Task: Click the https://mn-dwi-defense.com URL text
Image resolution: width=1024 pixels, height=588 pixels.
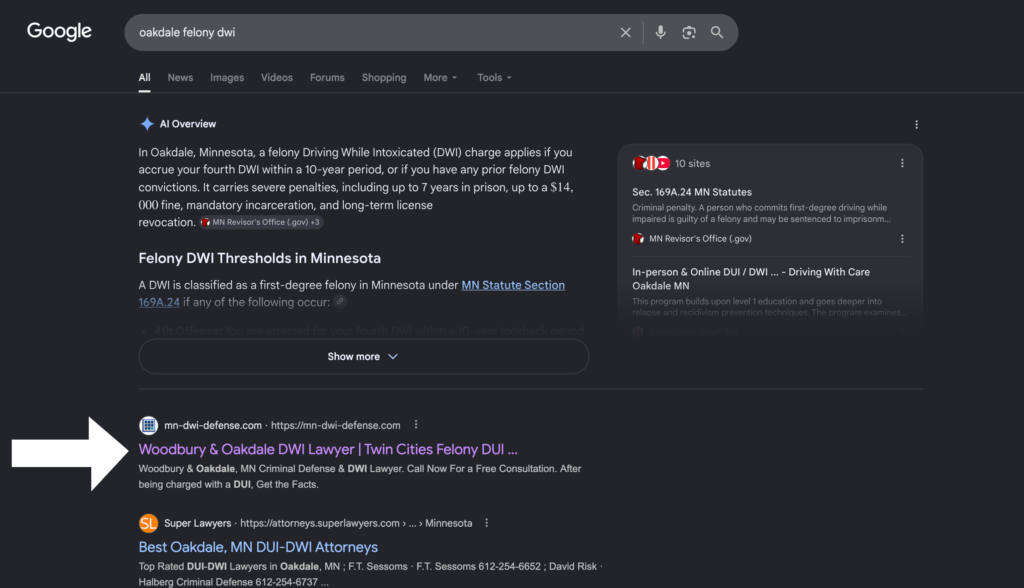Action: tap(336, 425)
